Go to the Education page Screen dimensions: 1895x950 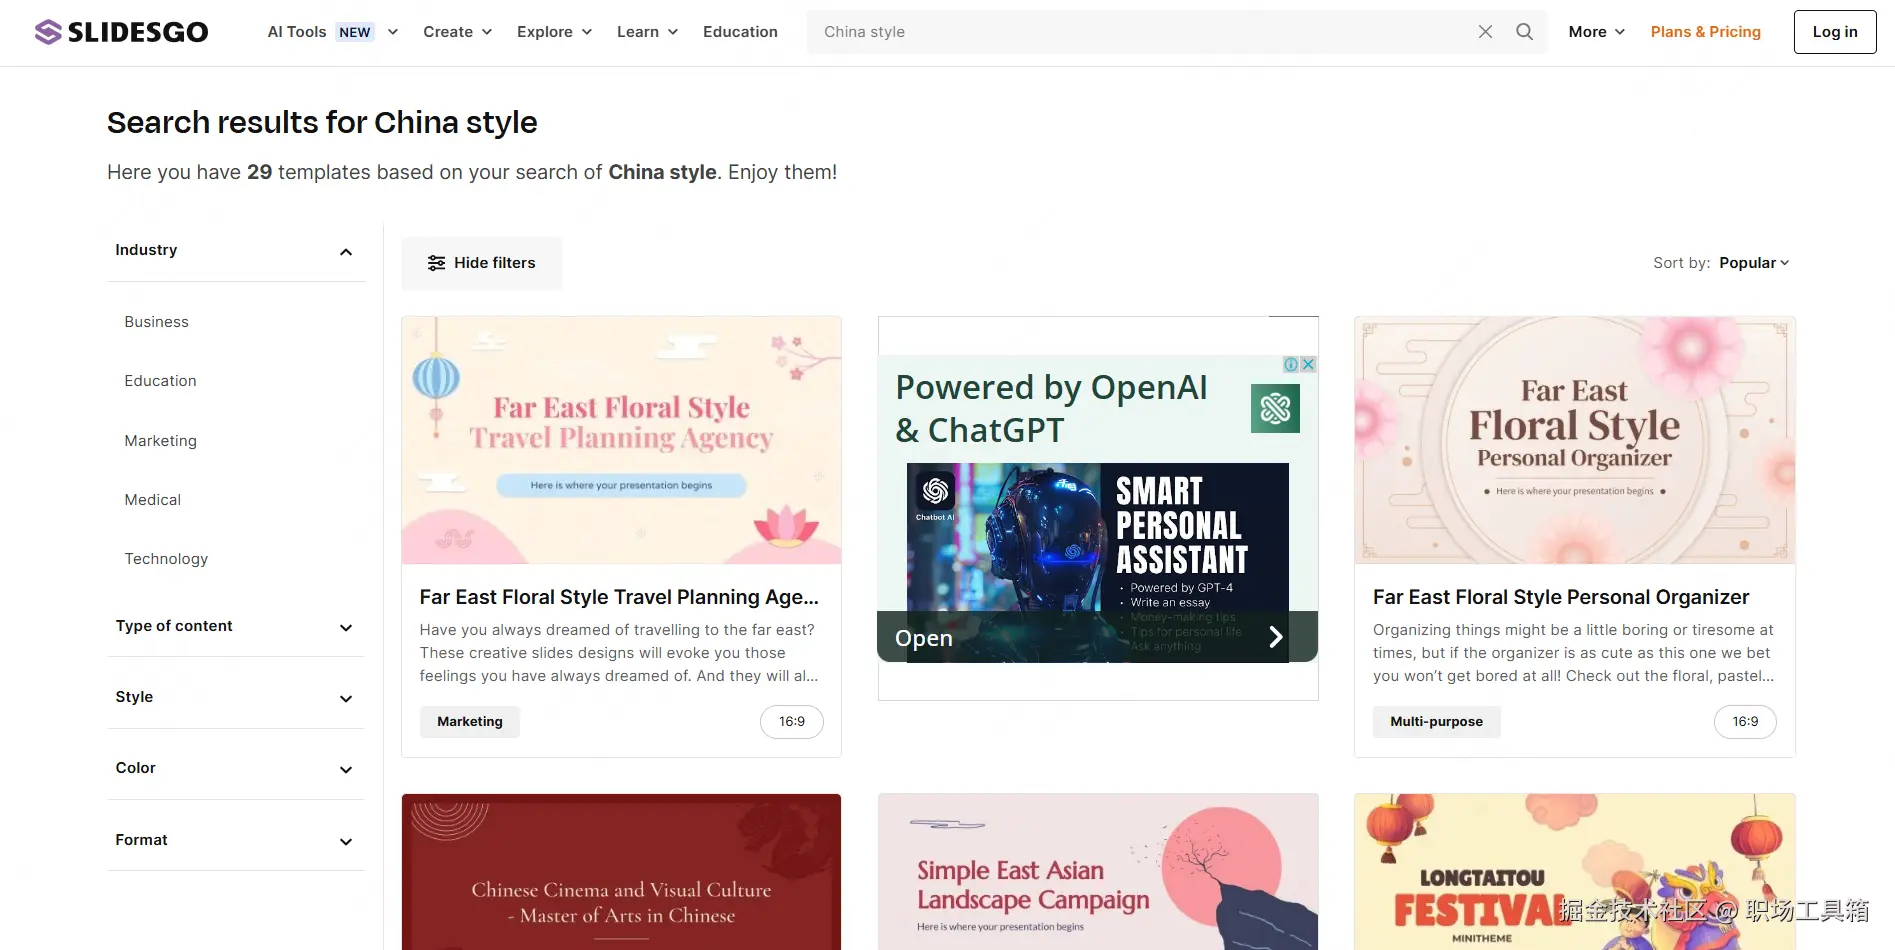[x=740, y=32]
